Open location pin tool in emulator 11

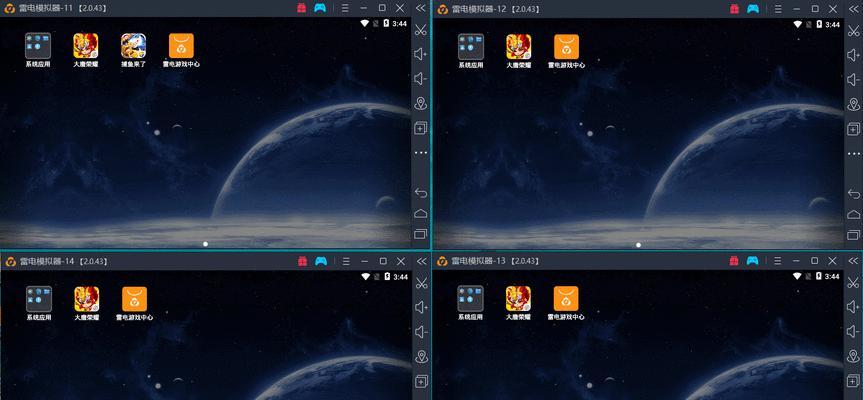pyautogui.click(x=421, y=103)
